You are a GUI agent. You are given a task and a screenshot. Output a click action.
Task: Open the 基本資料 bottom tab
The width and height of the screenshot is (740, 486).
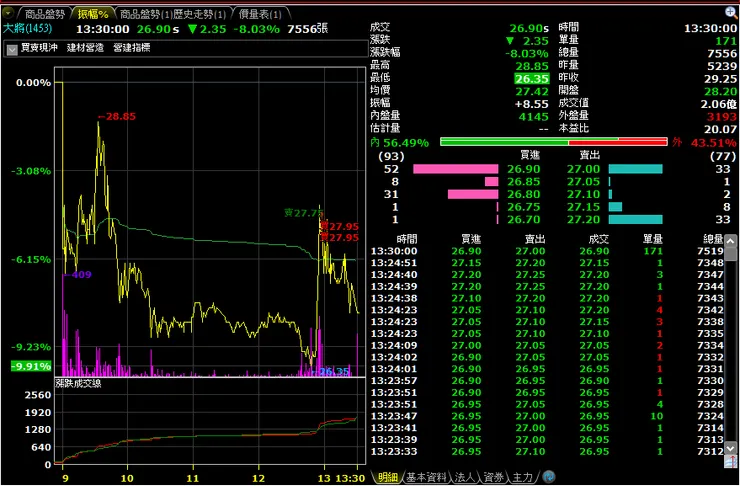coord(426,477)
